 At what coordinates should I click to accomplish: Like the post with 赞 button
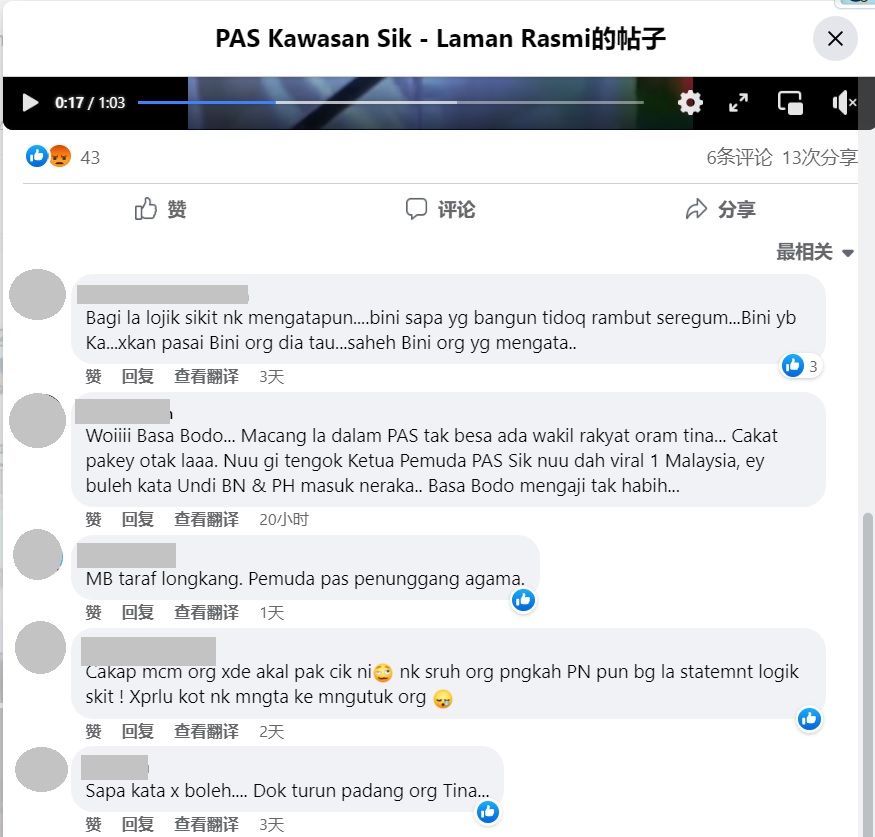[x=161, y=209]
